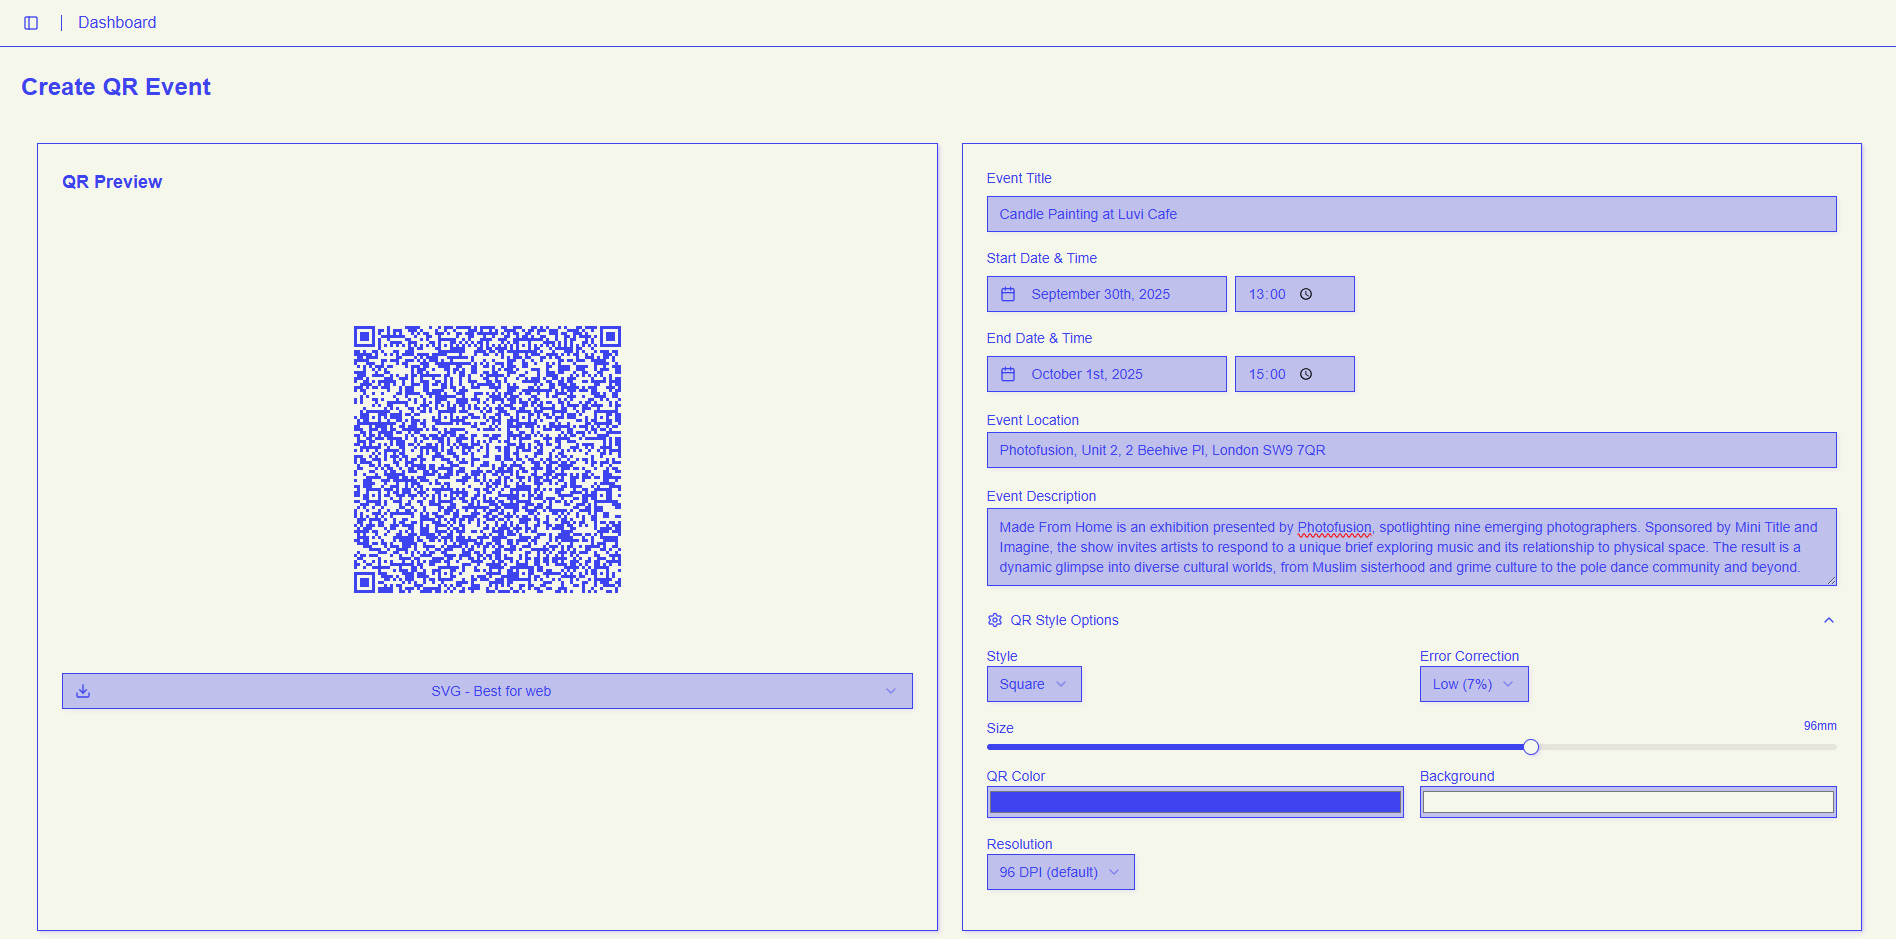Click calendar icon in end date
This screenshot has width=1896, height=939.
(1008, 374)
